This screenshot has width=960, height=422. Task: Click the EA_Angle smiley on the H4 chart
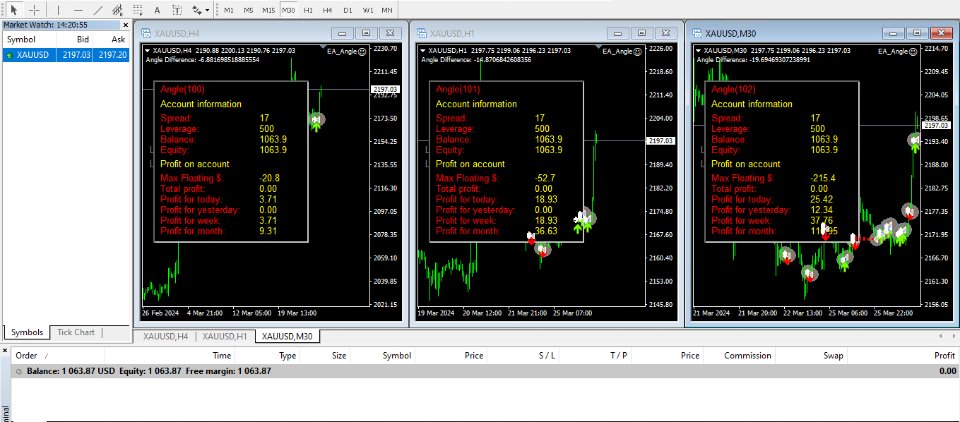point(362,51)
